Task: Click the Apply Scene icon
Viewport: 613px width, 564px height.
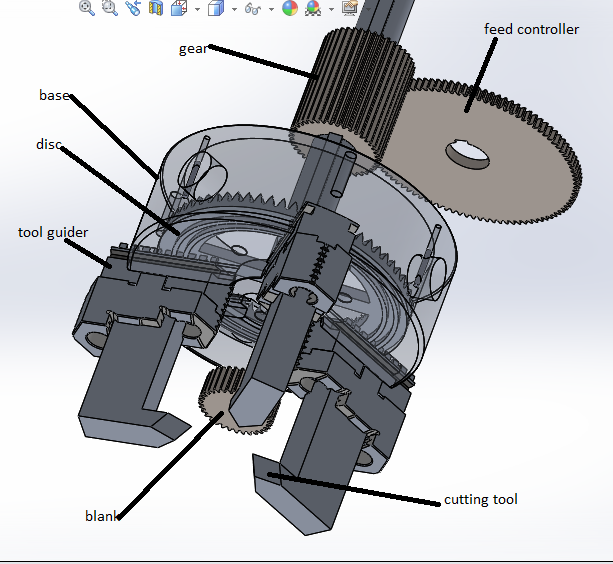Action: 313,8
